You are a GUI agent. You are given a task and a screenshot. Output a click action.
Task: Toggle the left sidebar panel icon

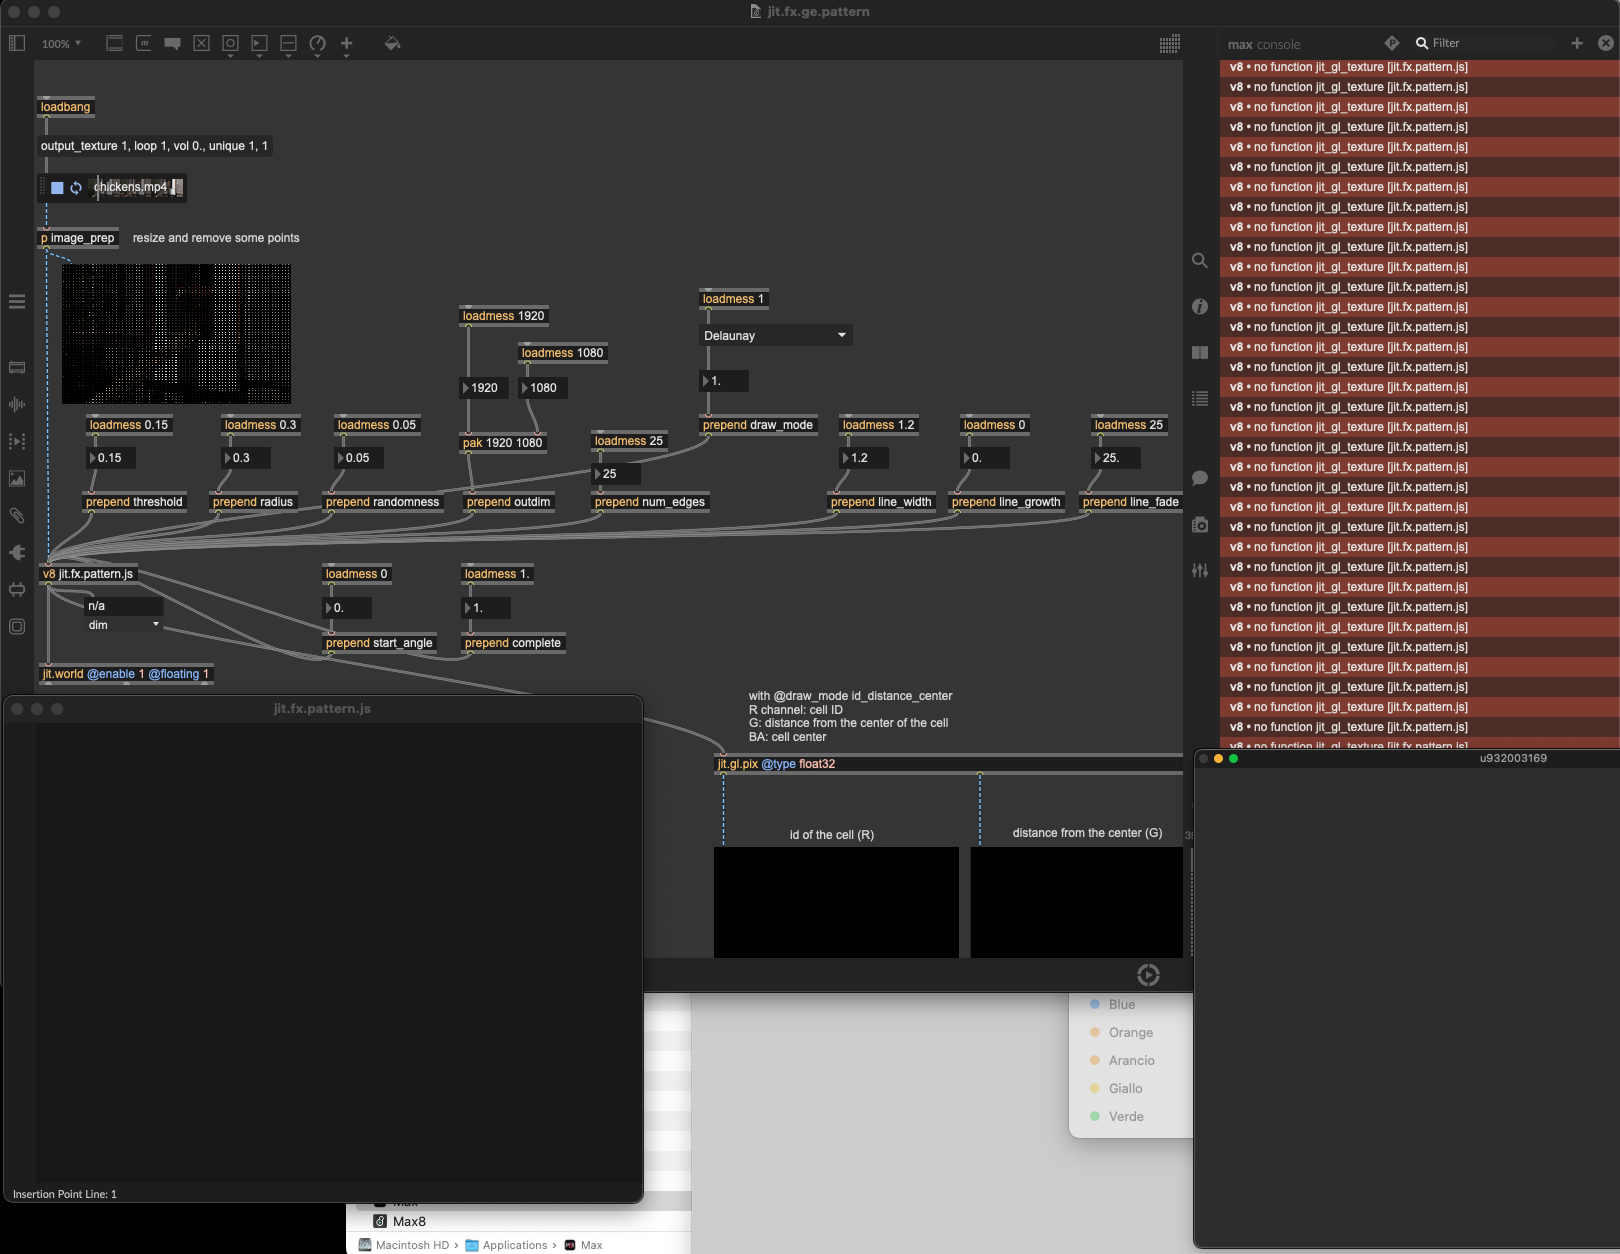(17, 43)
